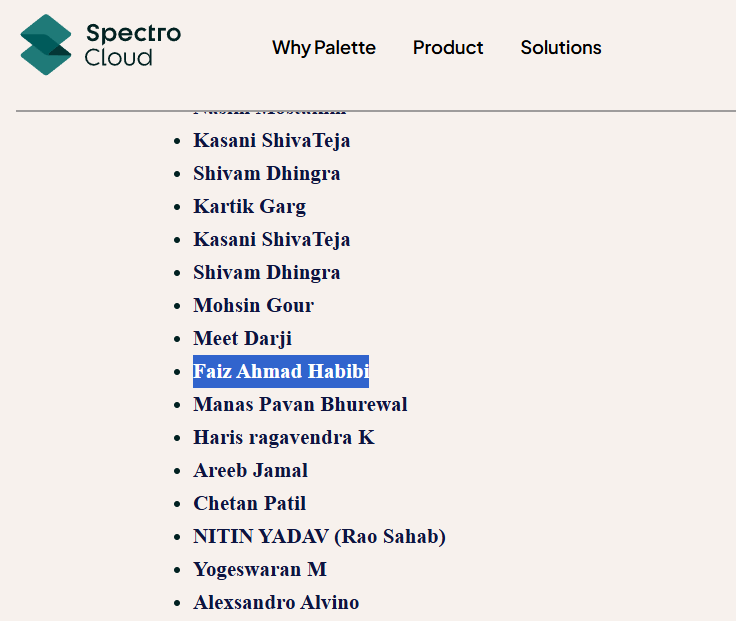
Task: Click the second Shivam Dhingra entry
Action: (266, 273)
